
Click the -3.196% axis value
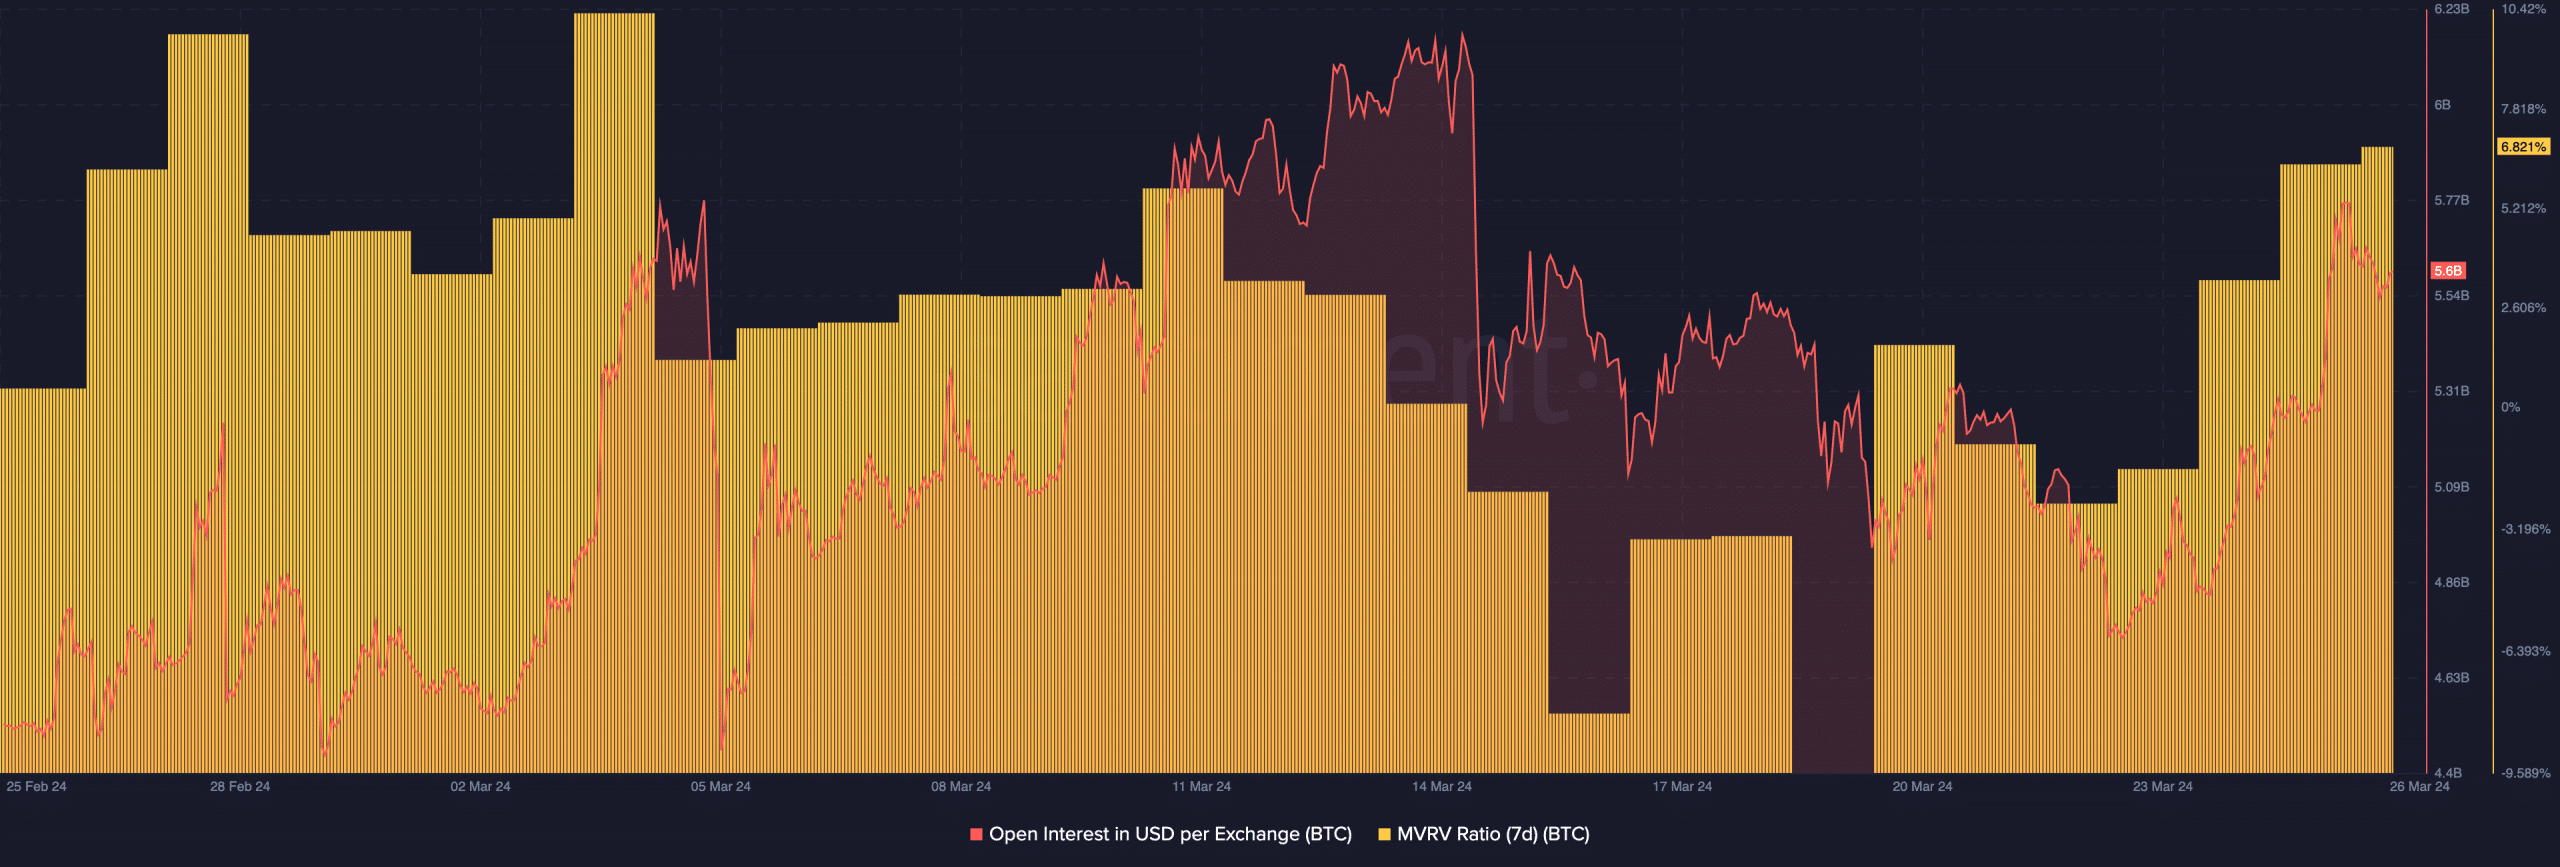(2525, 529)
